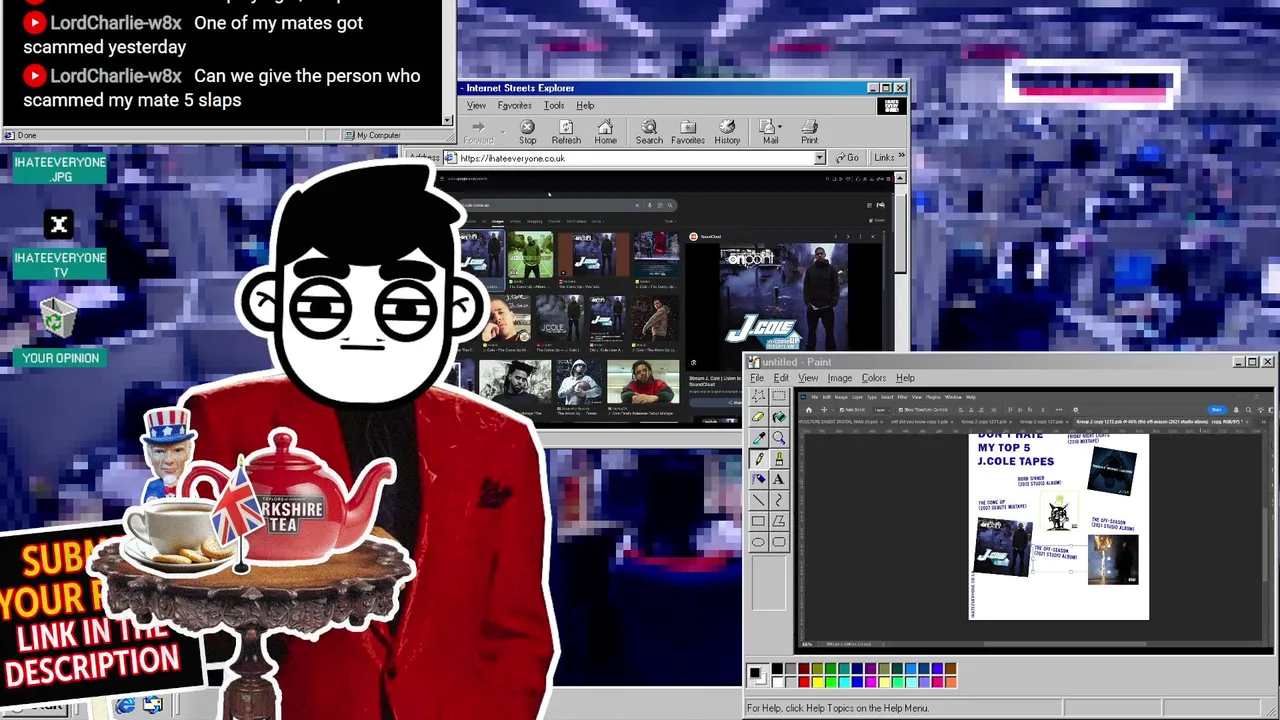Select the Magnifier tool in Paint

click(x=779, y=438)
